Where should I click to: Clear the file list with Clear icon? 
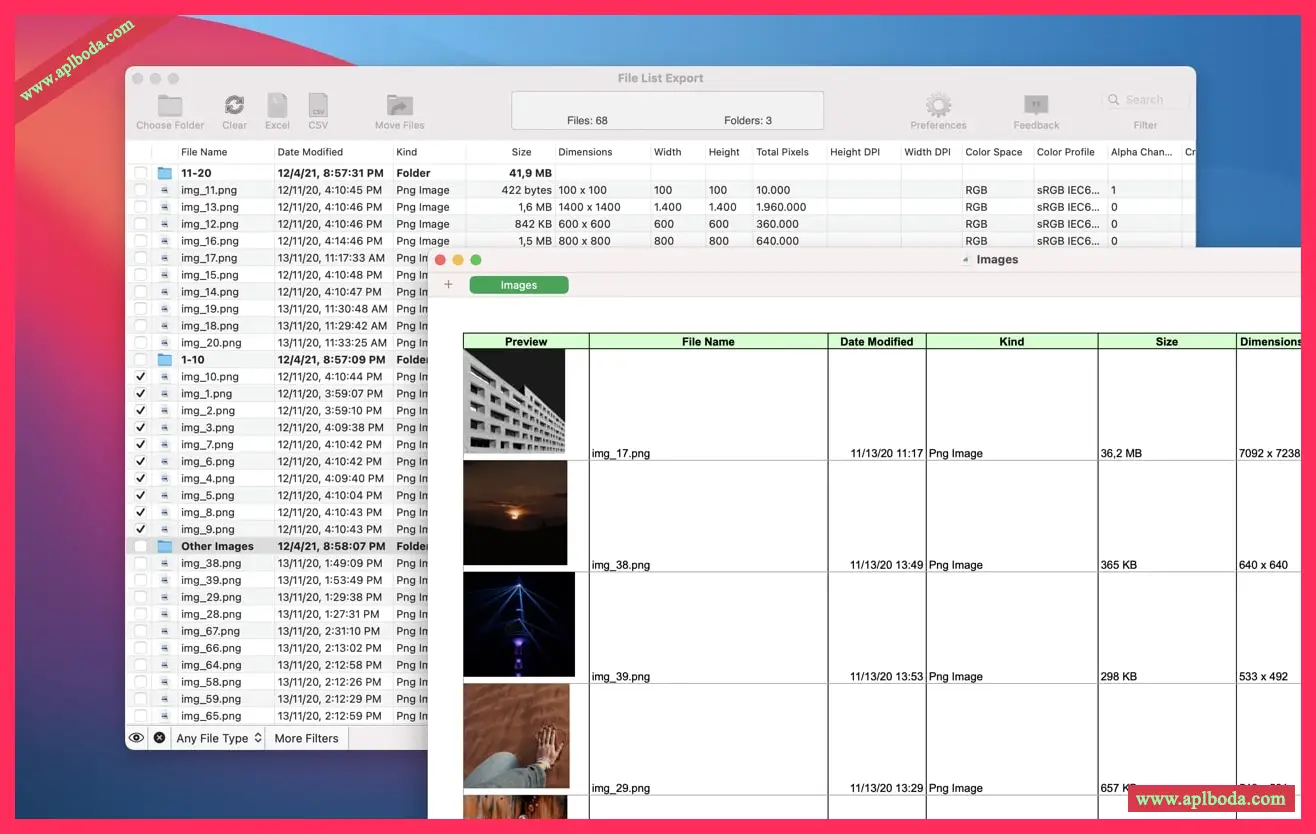pyautogui.click(x=235, y=105)
